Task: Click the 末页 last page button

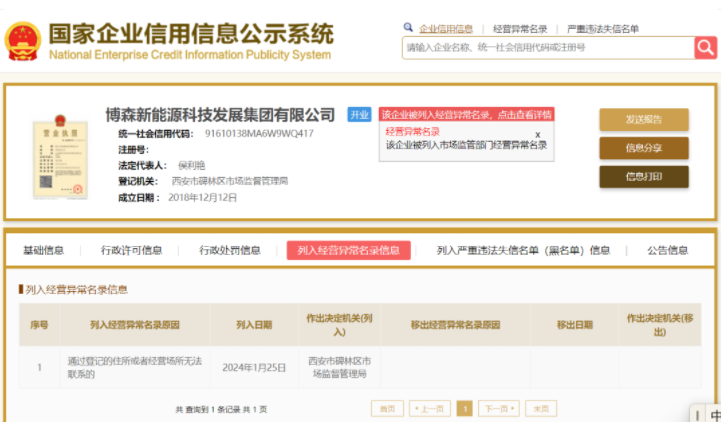Action: coord(541,409)
